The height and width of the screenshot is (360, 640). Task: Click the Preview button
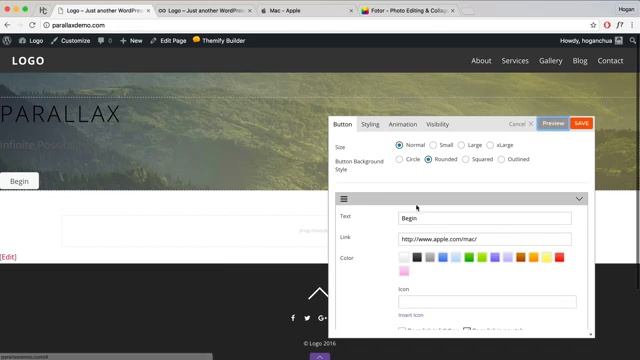click(x=553, y=123)
